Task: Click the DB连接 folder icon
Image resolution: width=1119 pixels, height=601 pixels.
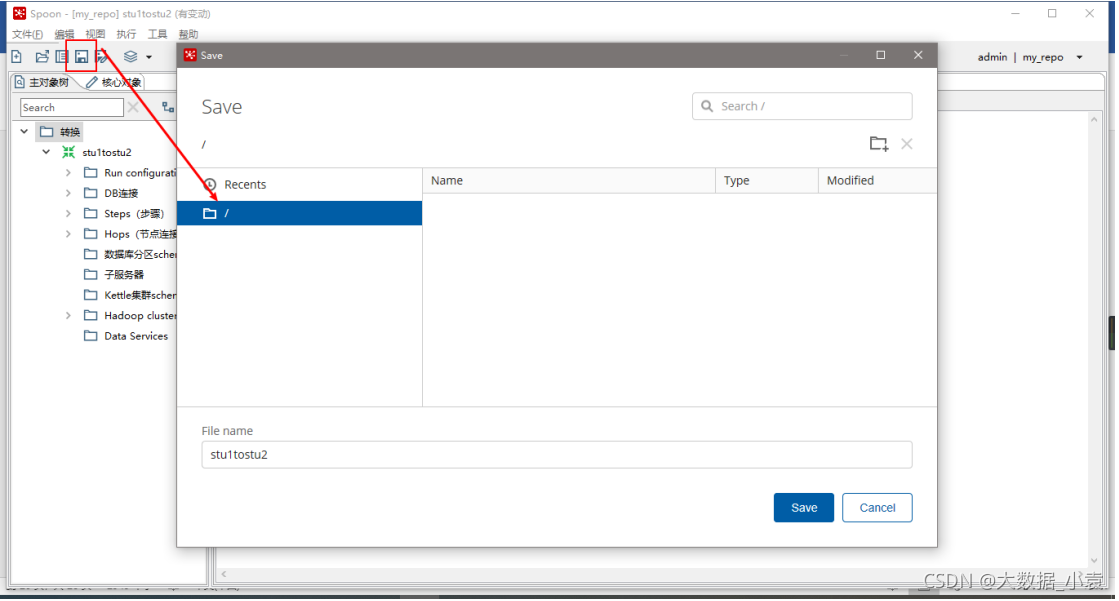Action: [x=91, y=193]
